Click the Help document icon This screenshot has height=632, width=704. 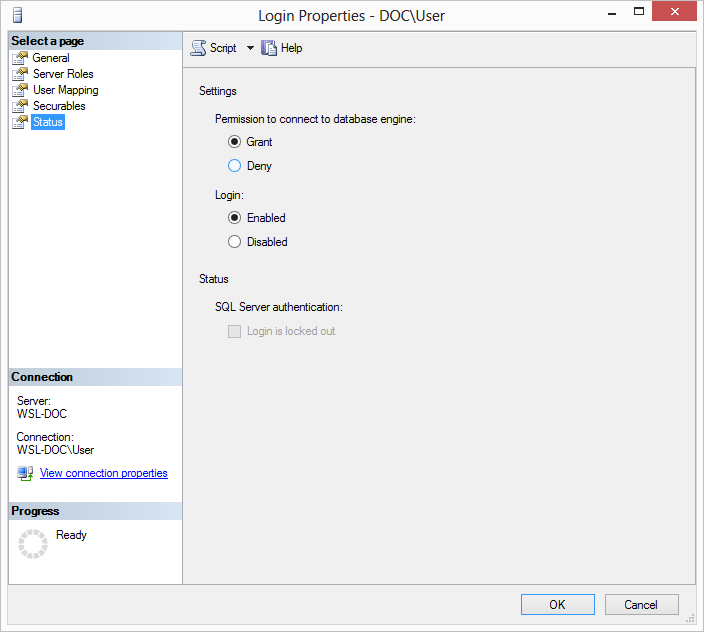(268, 48)
